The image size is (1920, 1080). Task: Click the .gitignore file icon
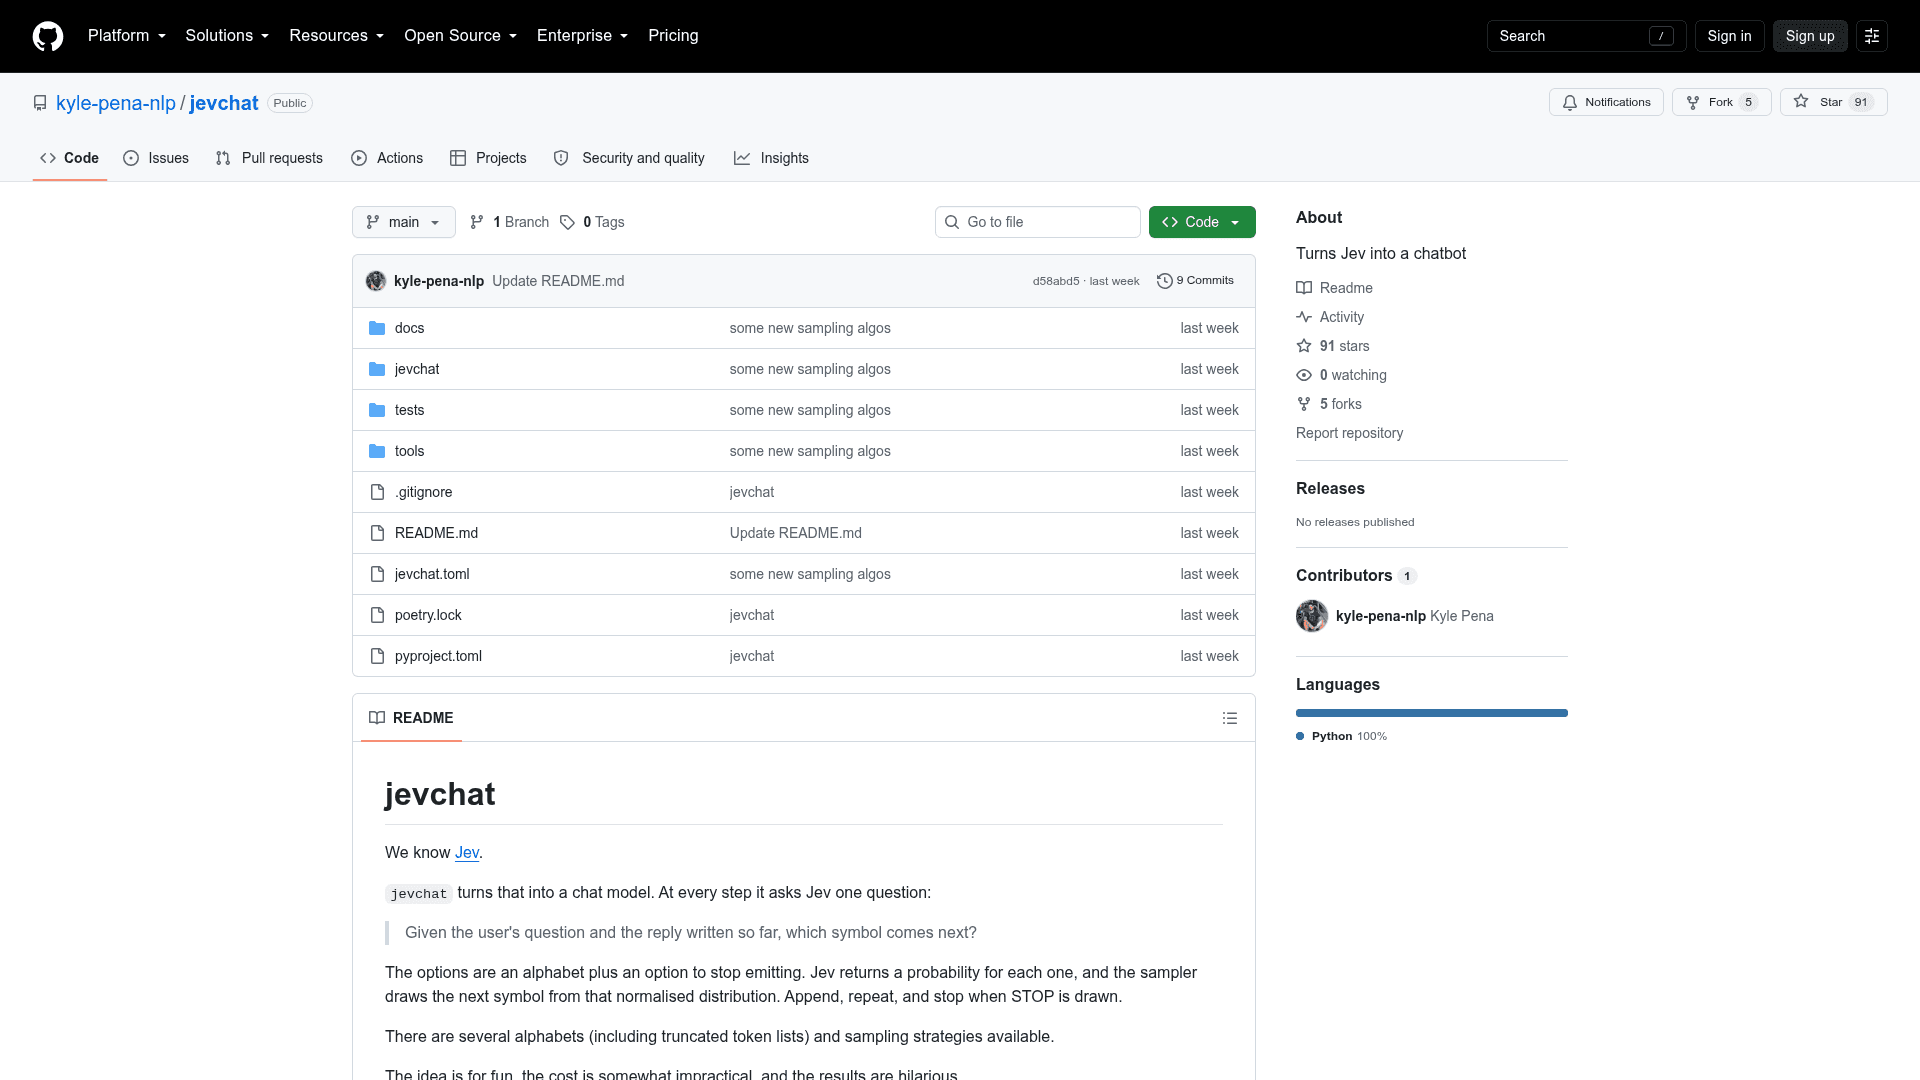pos(377,492)
